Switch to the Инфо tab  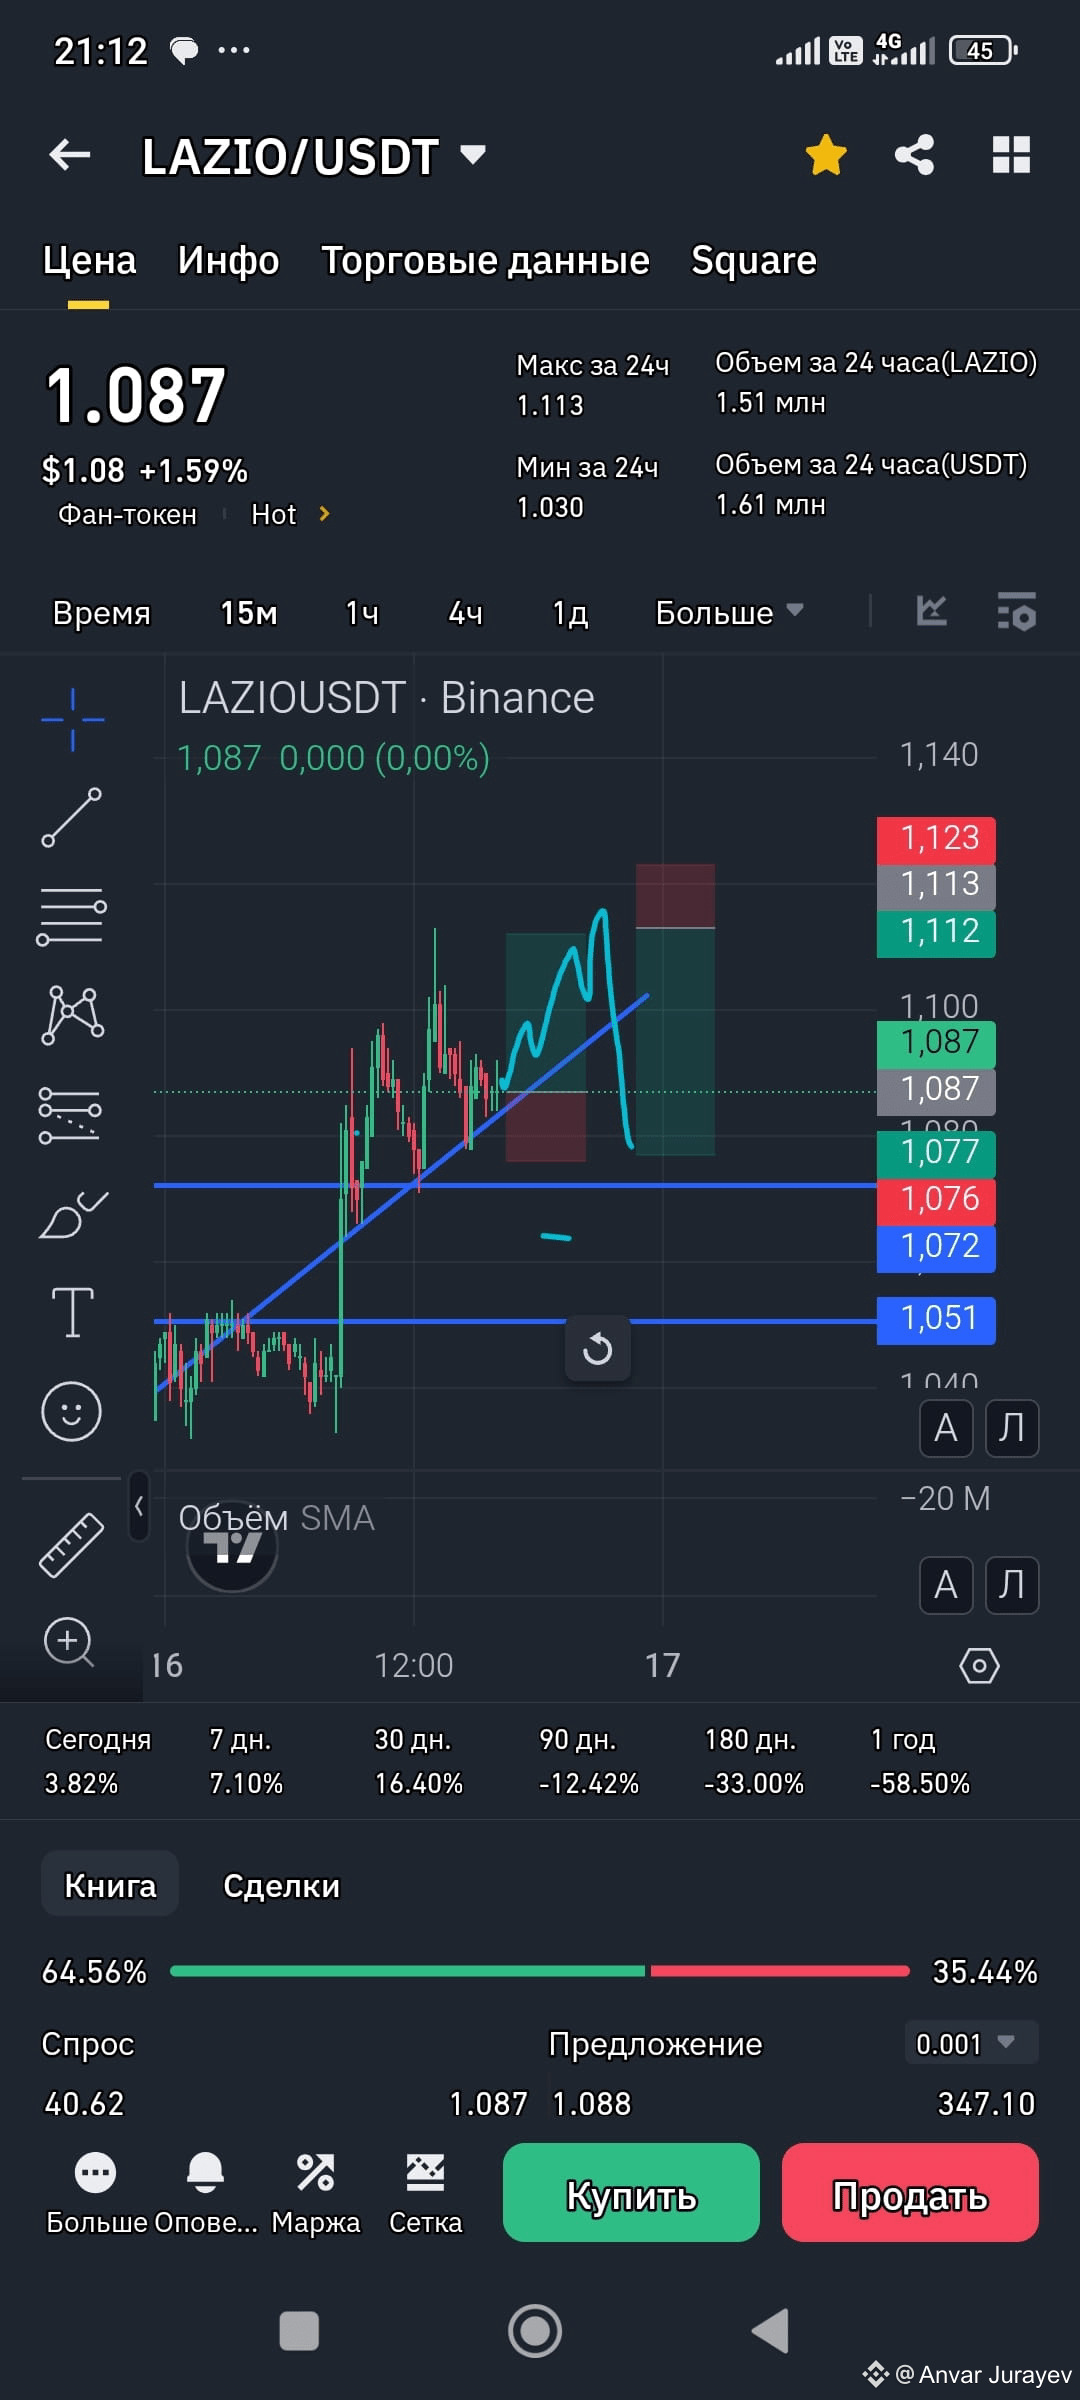[228, 260]
